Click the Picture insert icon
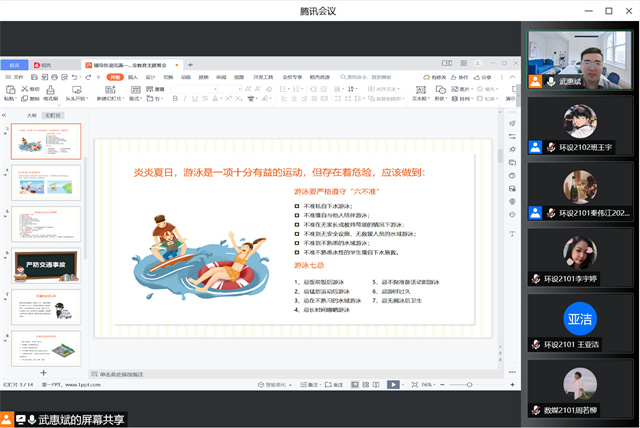 point(455,89)
